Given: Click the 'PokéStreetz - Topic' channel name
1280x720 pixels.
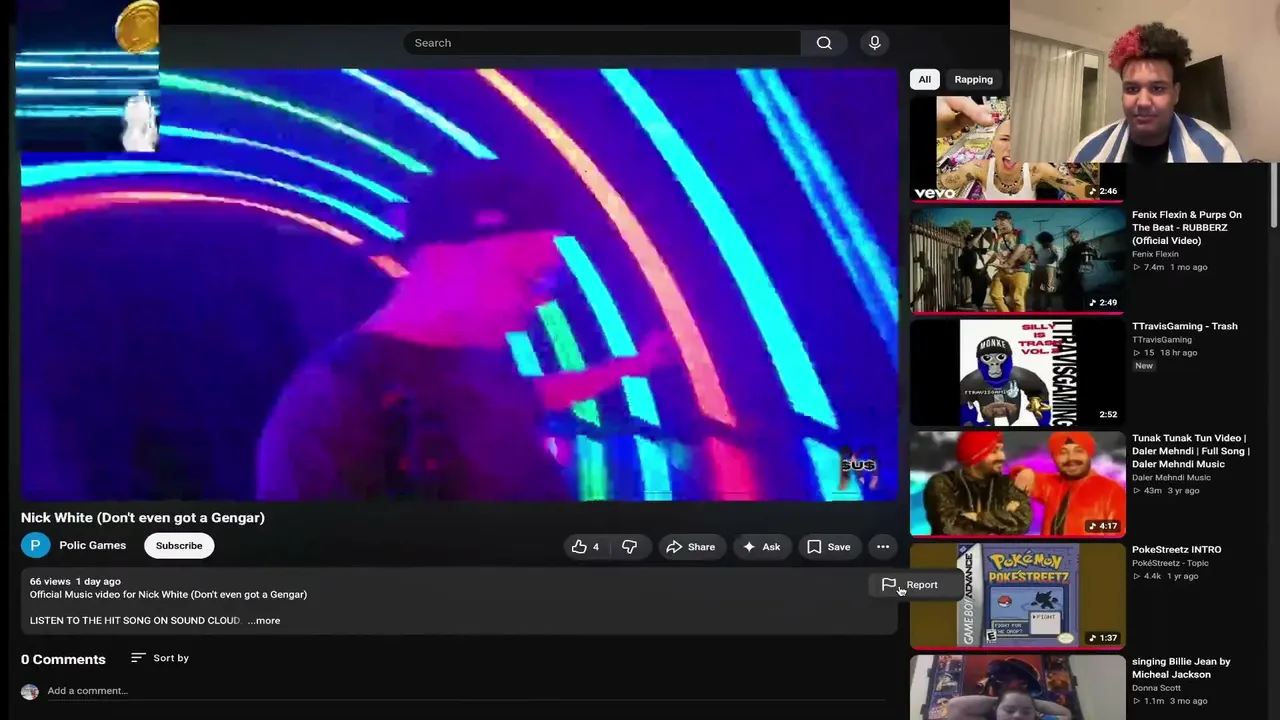Looking at the screenshot, I should pyautogui.click(x=1170, y=563).
